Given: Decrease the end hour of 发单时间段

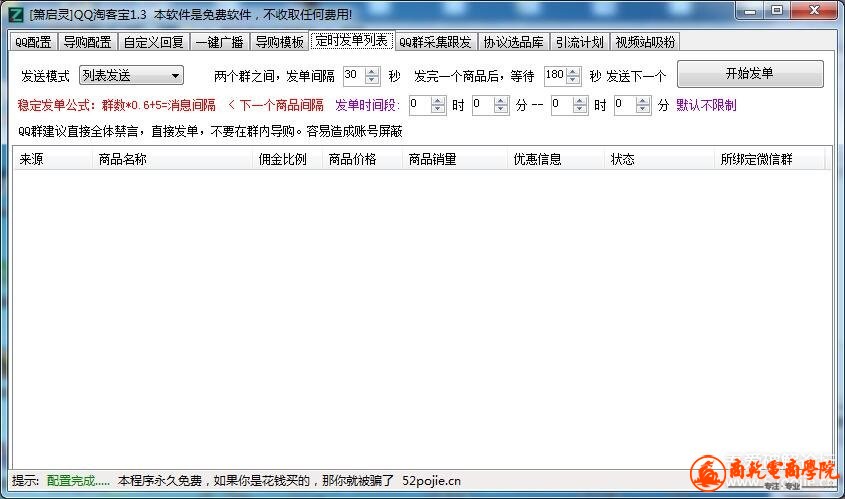Looking at the screenshot, I should tap(580, 109).
